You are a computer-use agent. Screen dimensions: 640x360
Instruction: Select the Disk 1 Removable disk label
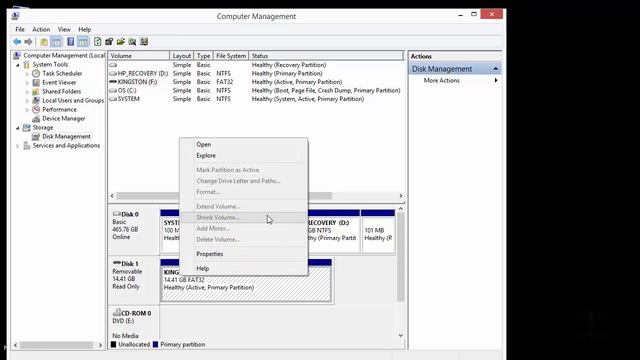(133, 280)
